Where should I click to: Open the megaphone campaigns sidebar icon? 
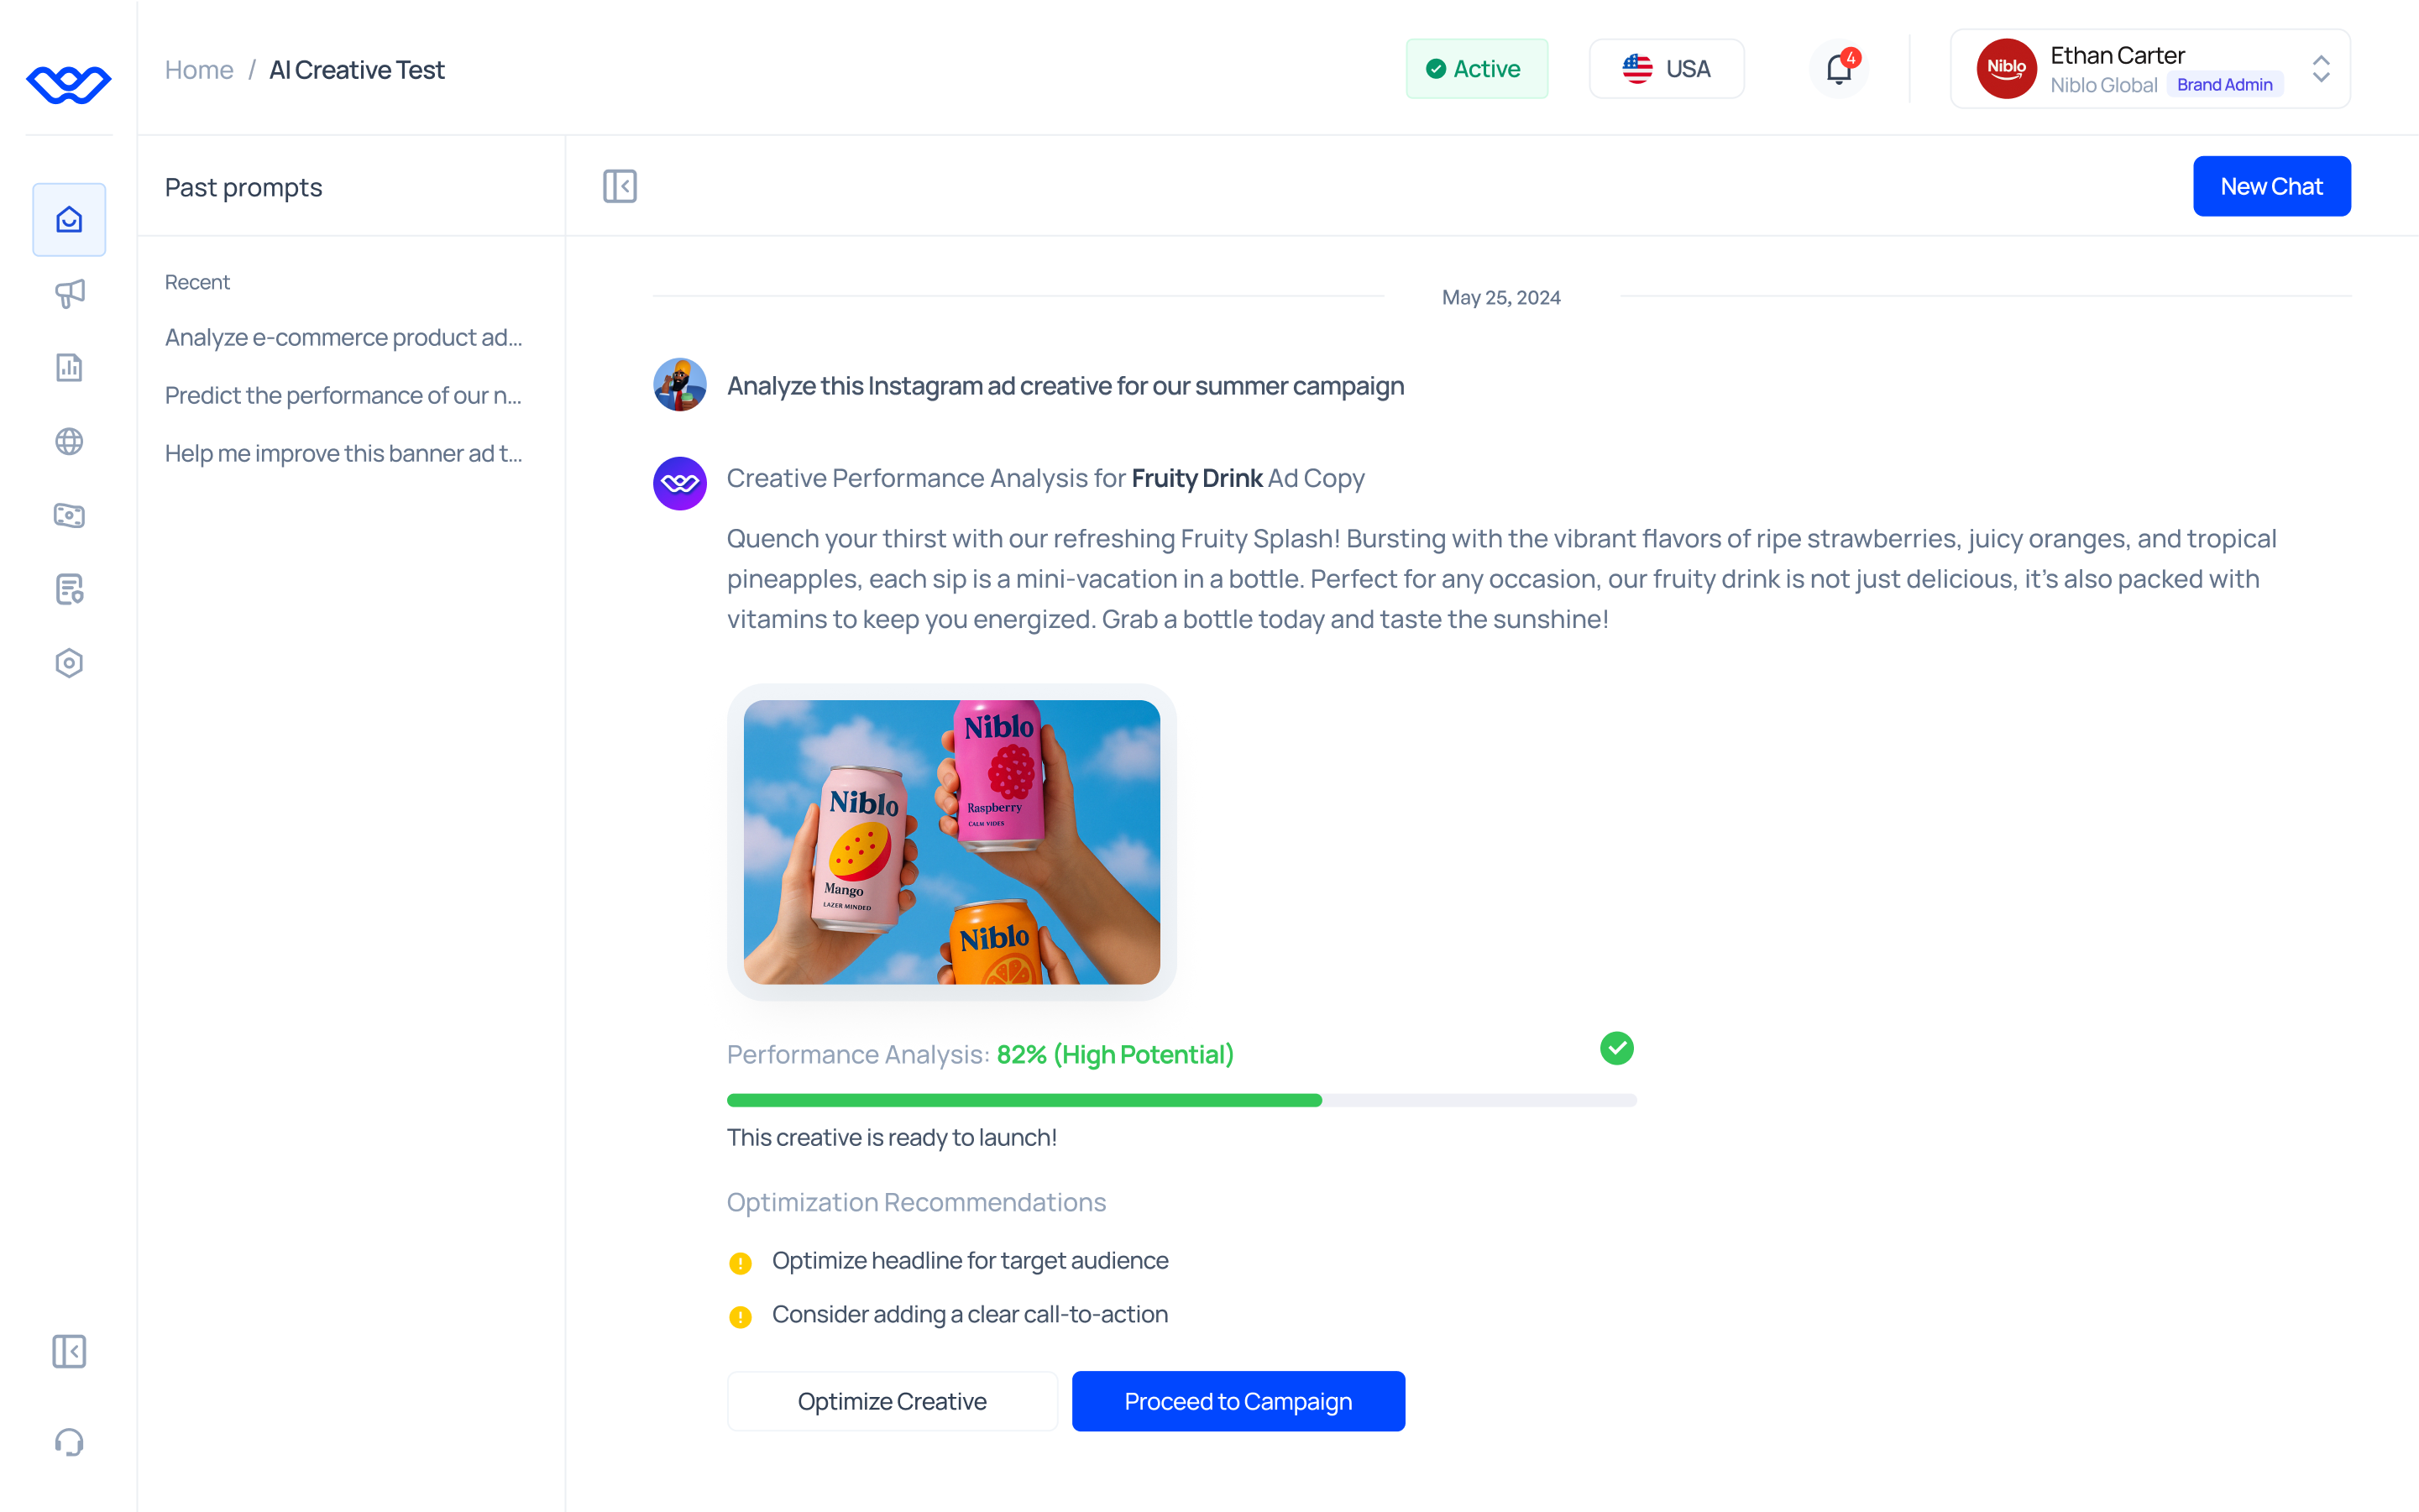click(69, 293)
